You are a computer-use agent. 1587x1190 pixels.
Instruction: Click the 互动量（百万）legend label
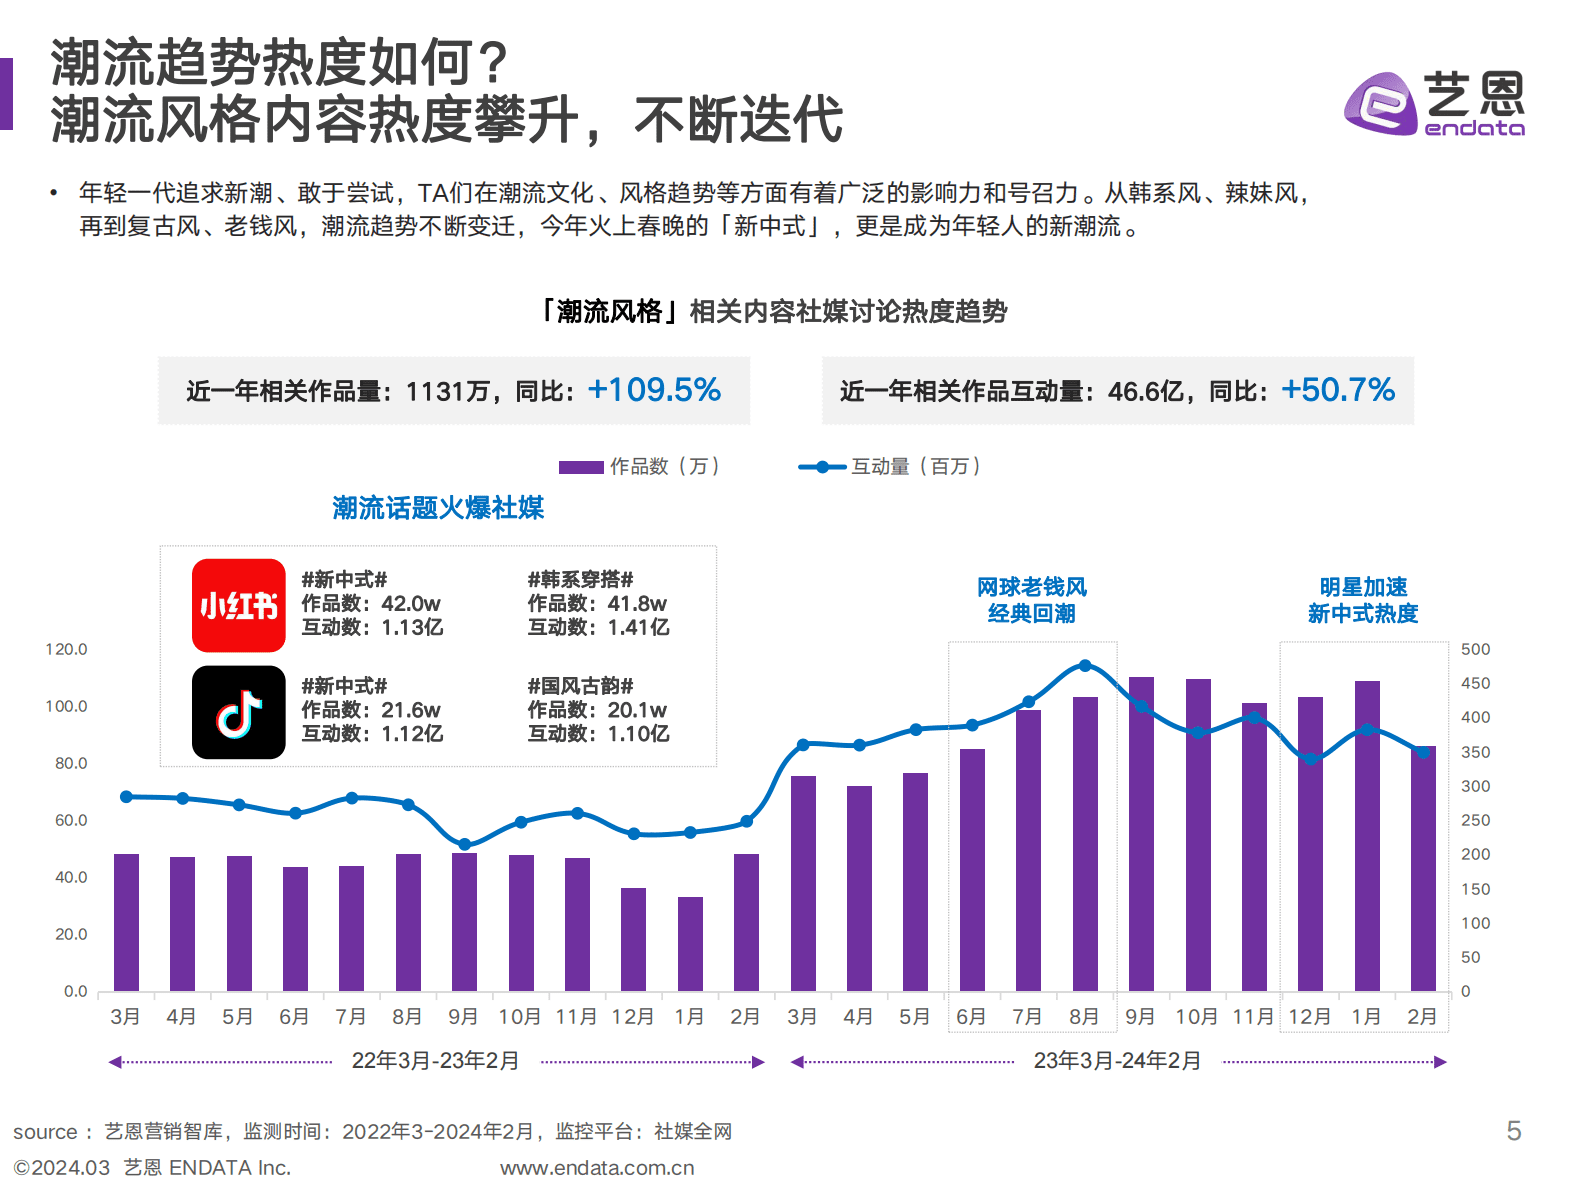tap(917, 467)
